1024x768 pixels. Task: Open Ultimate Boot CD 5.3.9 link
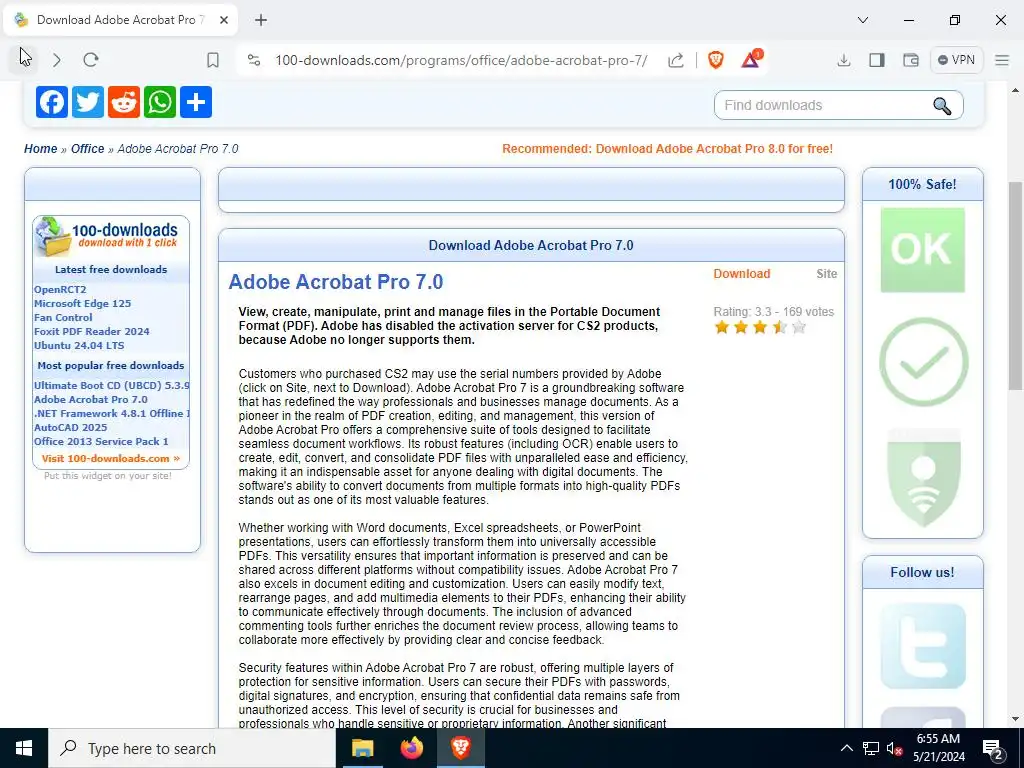[x=112, y=385]
